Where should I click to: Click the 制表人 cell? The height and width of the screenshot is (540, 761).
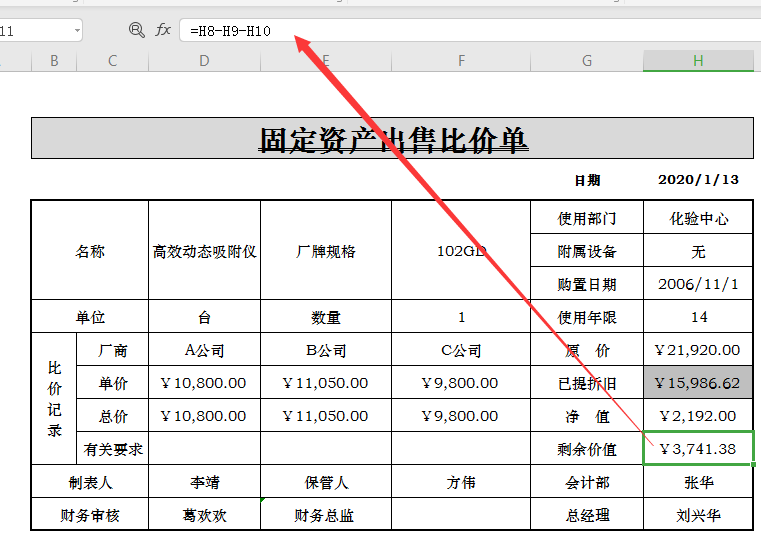click(90, 482)
